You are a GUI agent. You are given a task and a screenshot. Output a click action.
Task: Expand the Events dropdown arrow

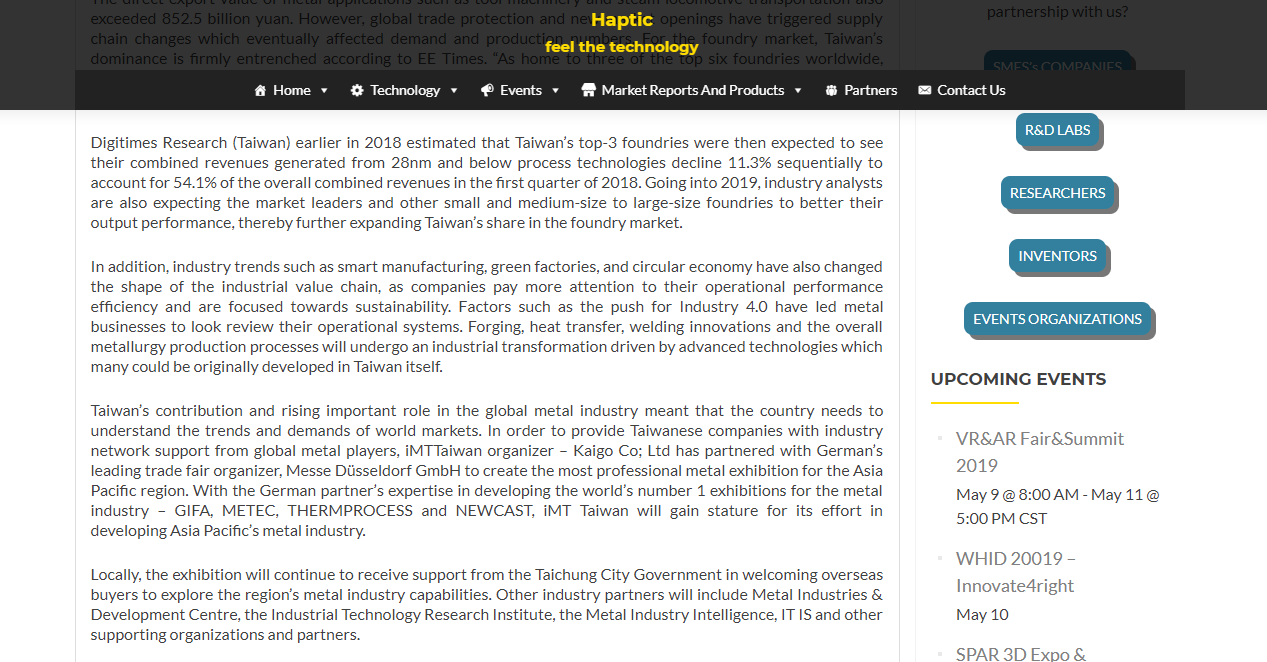pyautogui.click(x=556, y=91)
